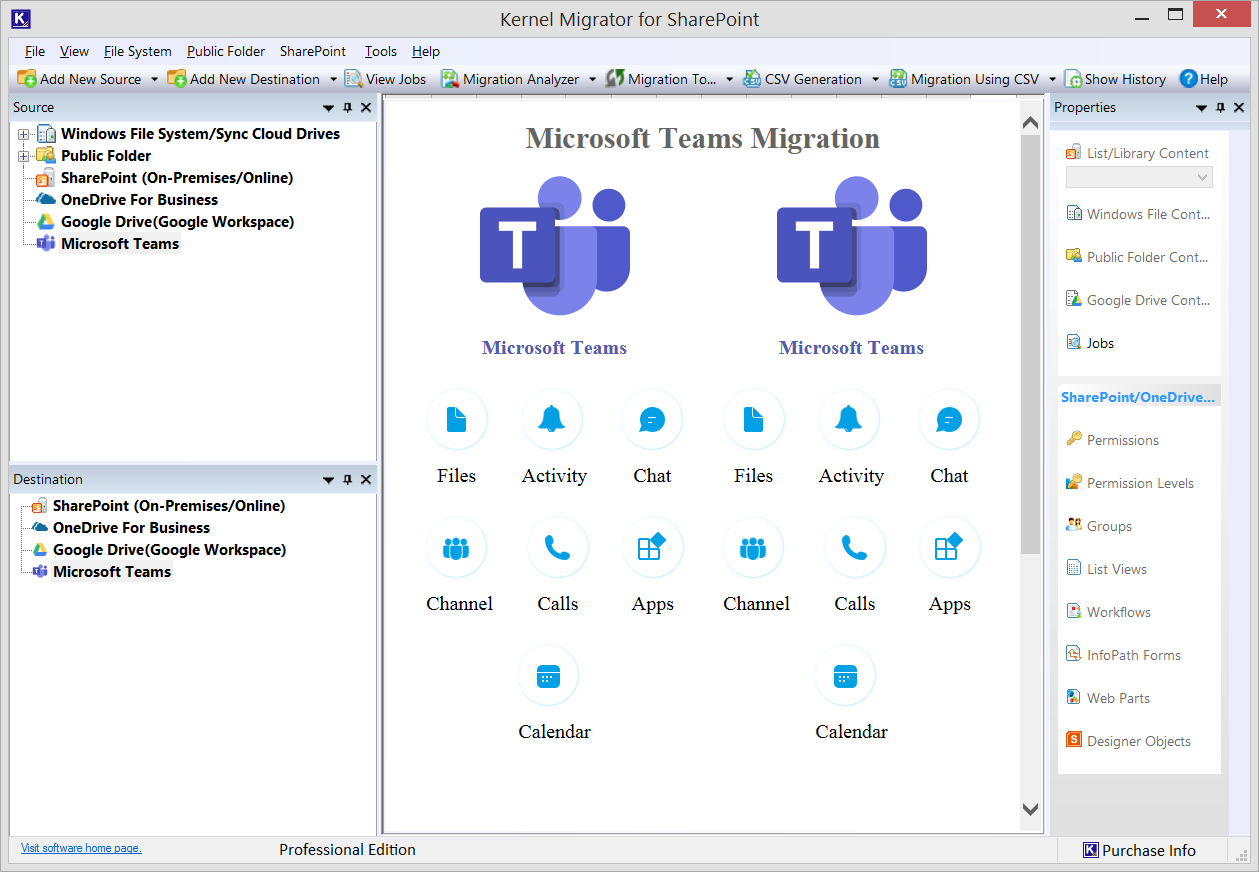Image resolution: width=1259 pixels, height=872 pixels.
Task: Open the Properties panel options dropdown arrow
Action: [x=1202, y=108]
